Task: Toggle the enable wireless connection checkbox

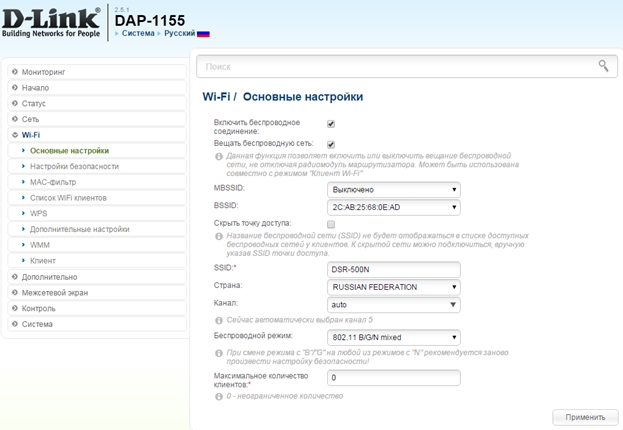Action: (x=331, y=124)
